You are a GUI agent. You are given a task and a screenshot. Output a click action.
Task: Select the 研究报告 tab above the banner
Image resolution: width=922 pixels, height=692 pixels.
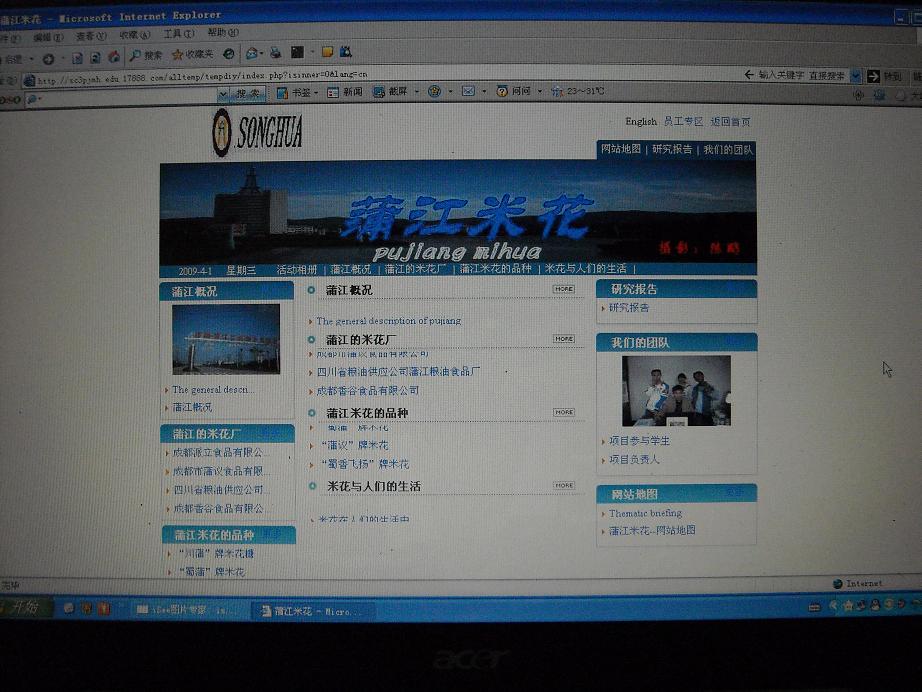[x=672, y=149]
